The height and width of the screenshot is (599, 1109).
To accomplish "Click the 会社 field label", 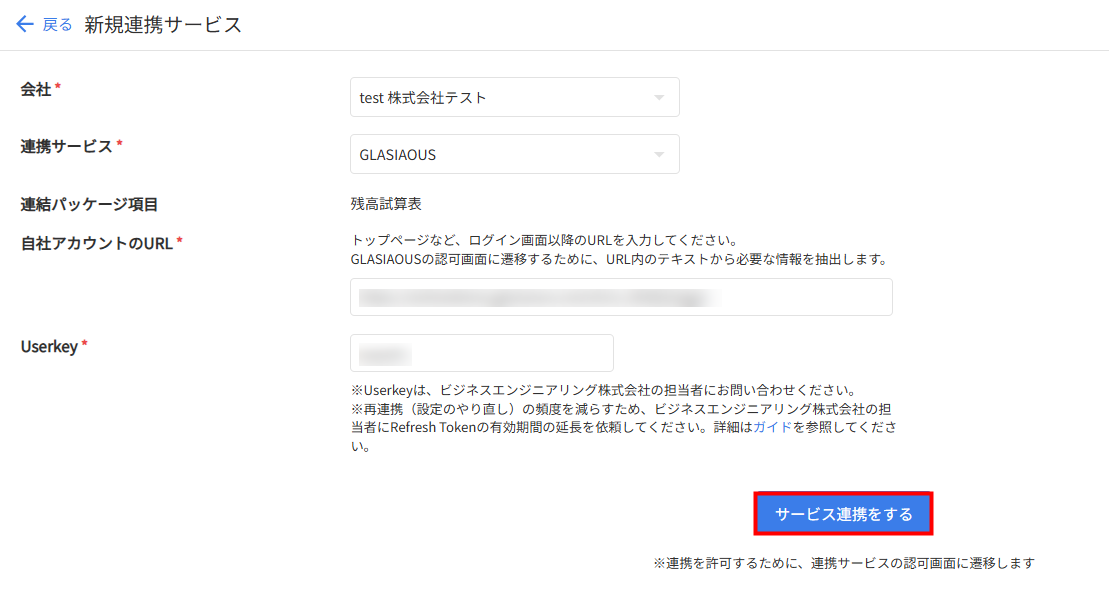I will [x=36, y=89].
